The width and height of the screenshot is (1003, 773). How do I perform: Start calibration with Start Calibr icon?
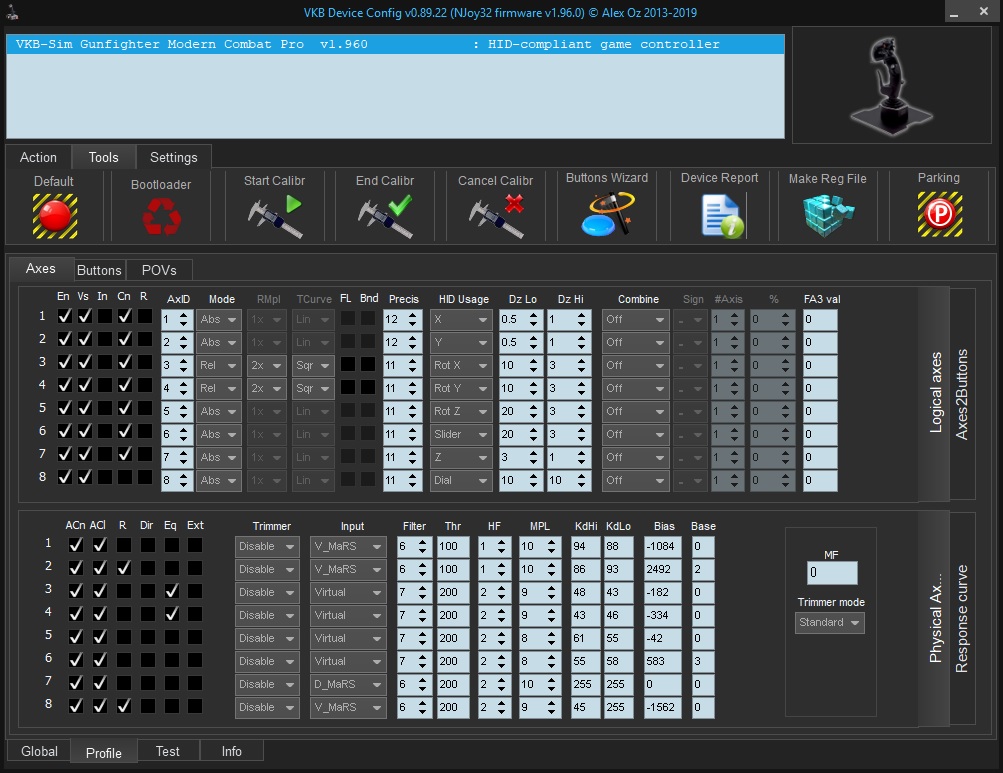(x=274, y=217)
